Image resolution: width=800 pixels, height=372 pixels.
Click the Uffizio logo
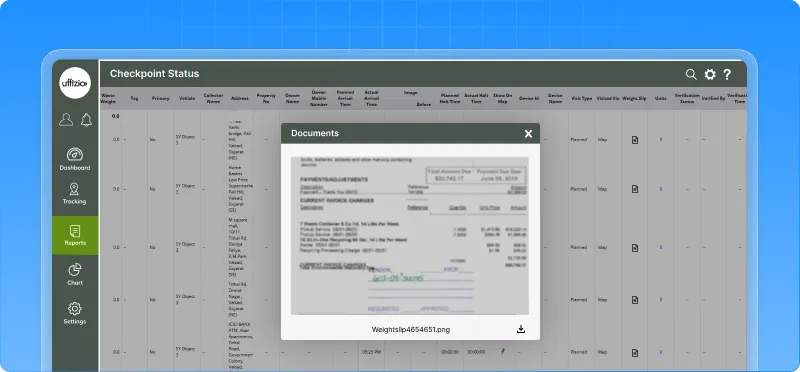click(75, 83)
